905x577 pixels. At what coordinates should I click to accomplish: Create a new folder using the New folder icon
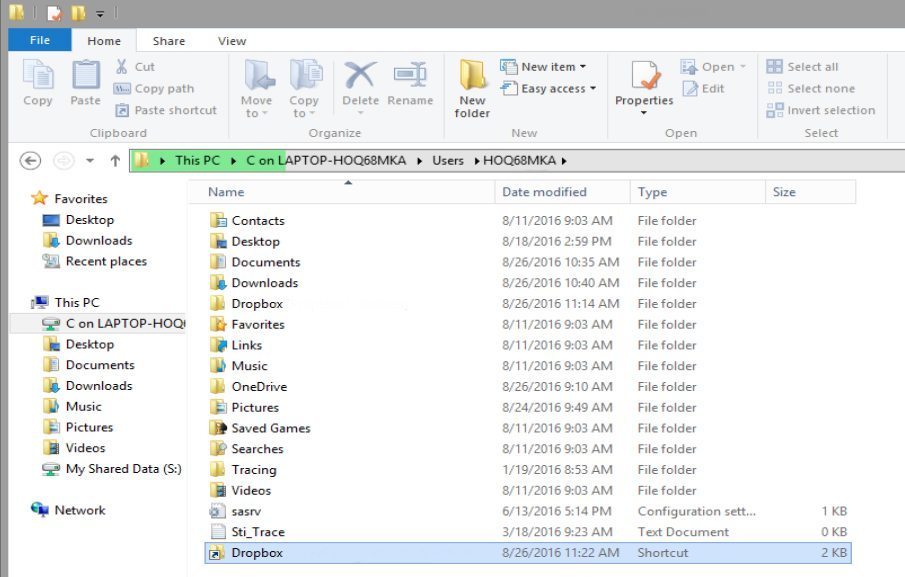(x=471, y=88)
